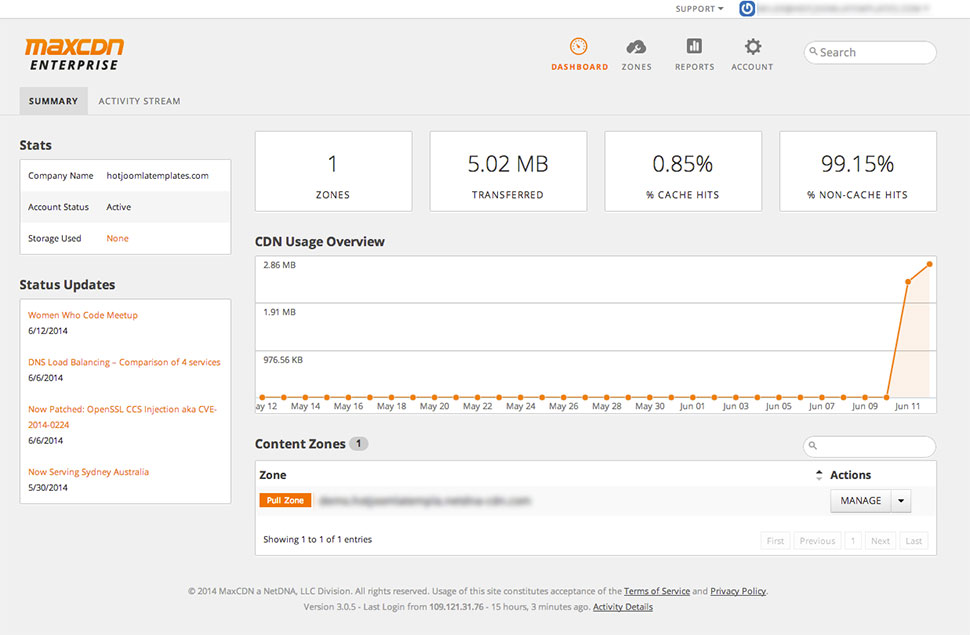The width and height of the screenshot is (970, 635).
Task: Click 'Showing 1 to 1 of 1 entries'
Action: [x=317, y=540]
